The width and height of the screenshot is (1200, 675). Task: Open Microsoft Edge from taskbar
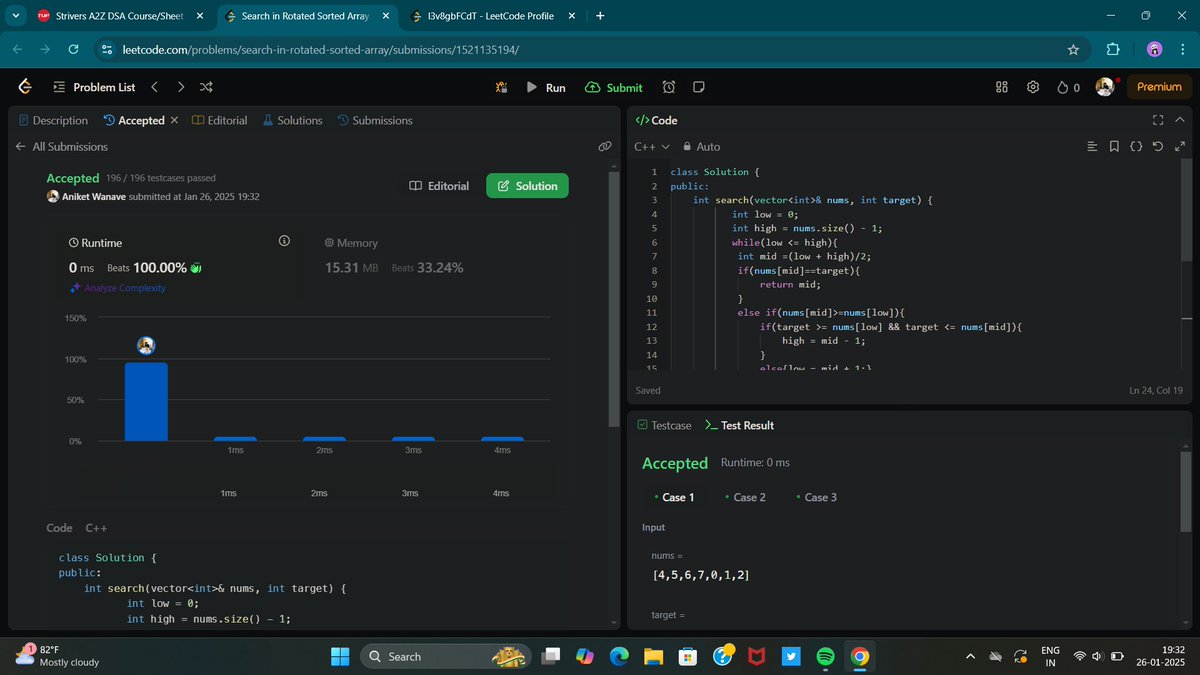[x=619, y=657]
